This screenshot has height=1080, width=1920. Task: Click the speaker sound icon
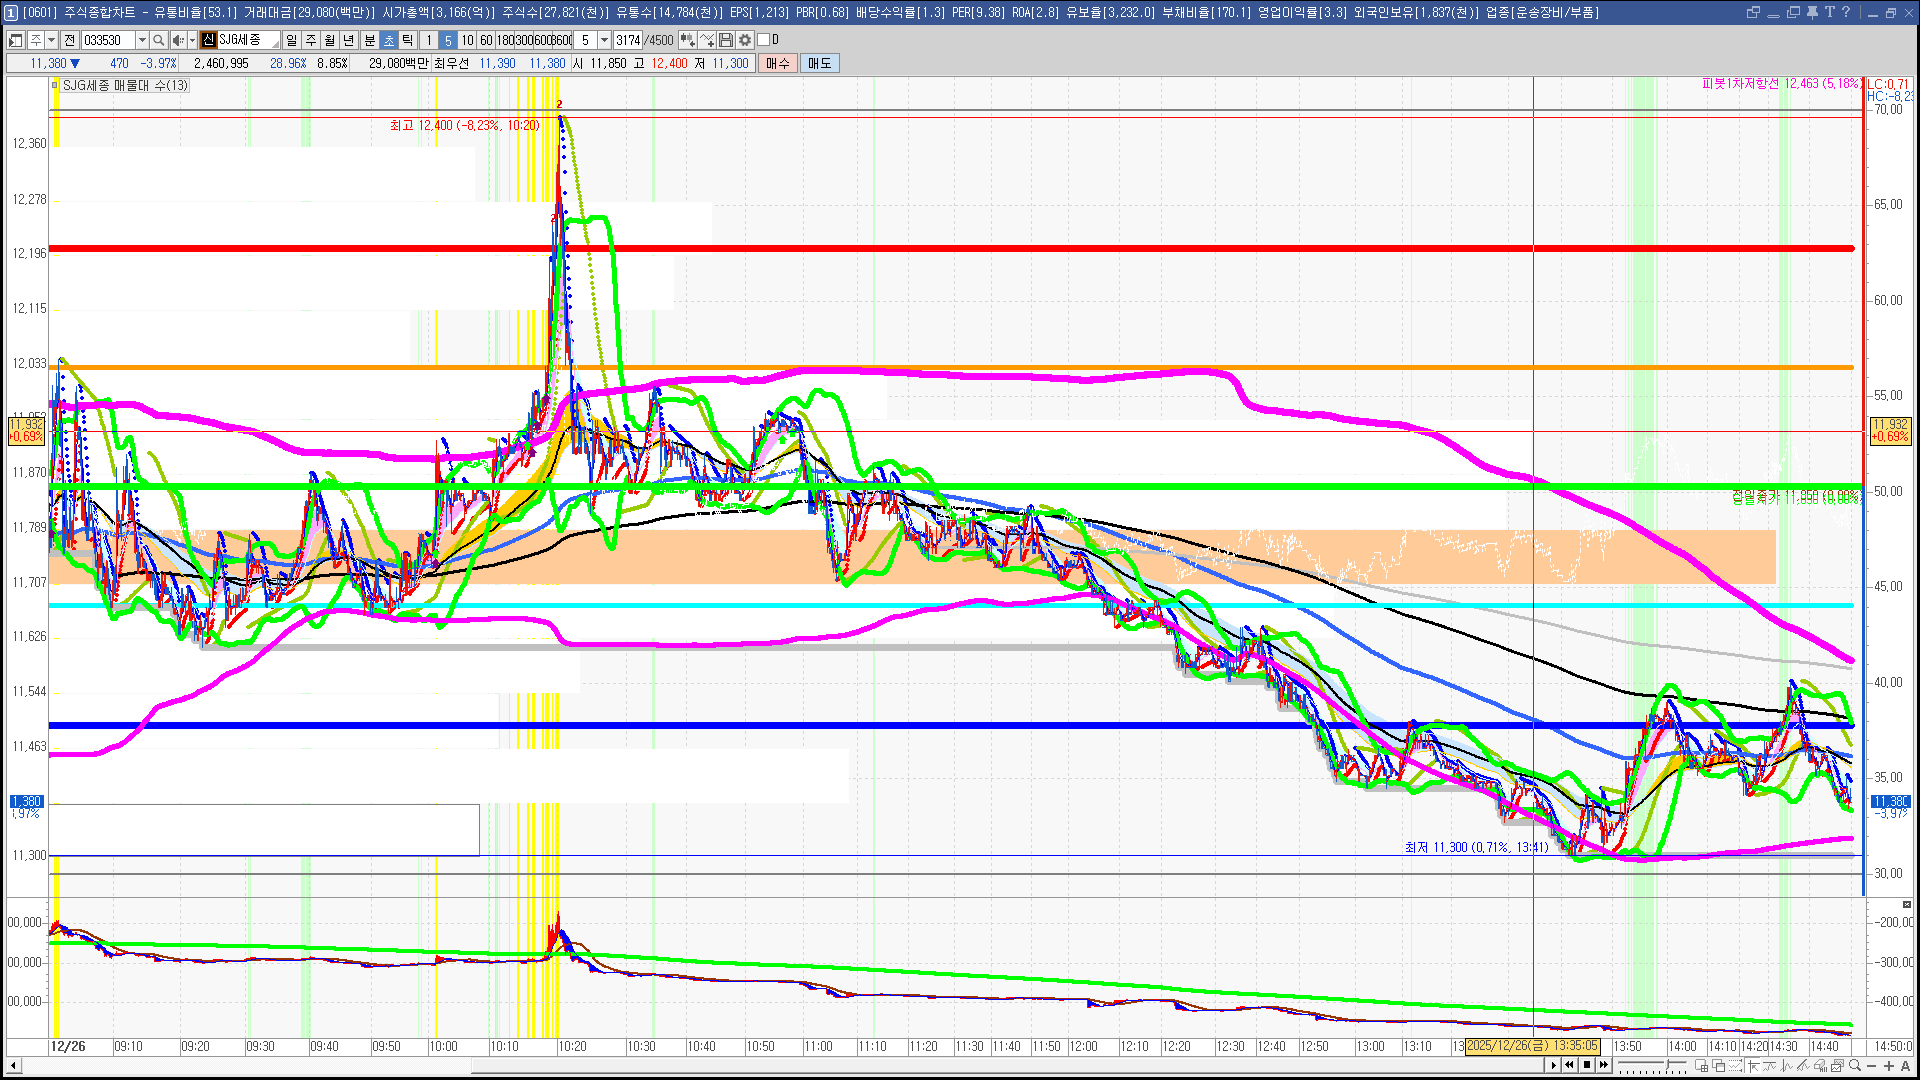(177, 40)
